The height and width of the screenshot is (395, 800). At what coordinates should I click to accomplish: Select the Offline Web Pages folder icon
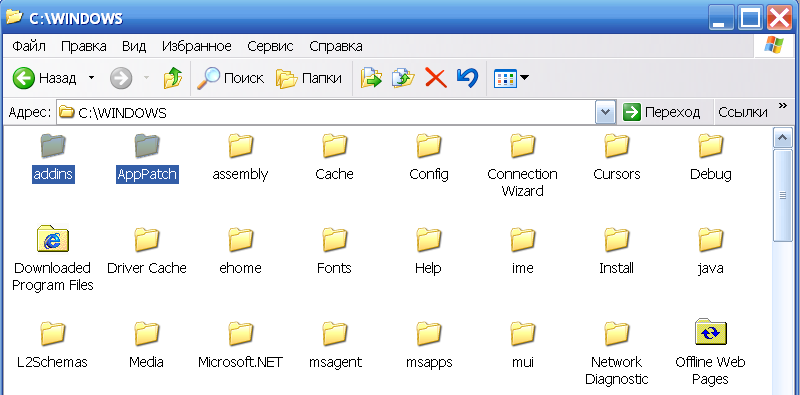pyautogui.click(x=710, y=332)
